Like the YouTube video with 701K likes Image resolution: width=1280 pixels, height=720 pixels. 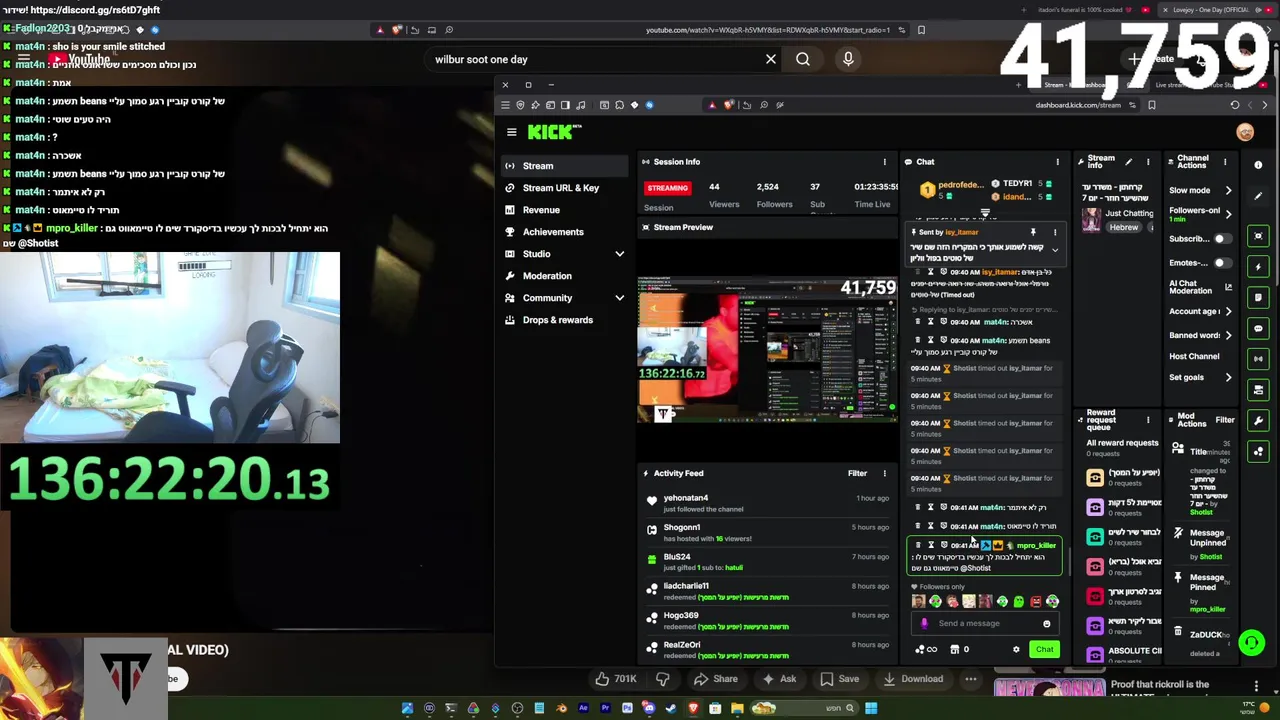(615, 679)
